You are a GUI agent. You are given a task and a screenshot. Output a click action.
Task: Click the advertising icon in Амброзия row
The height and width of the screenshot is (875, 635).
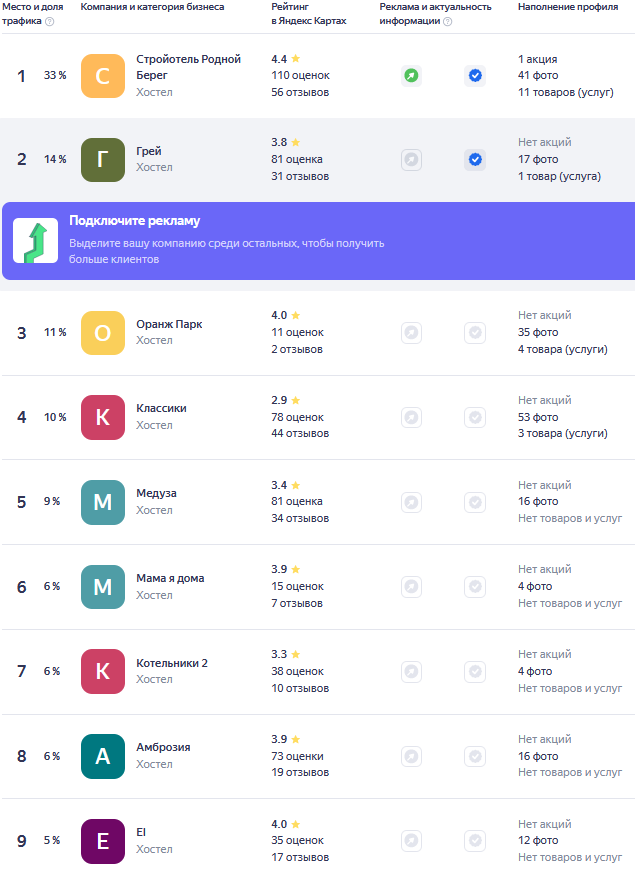click(411, 756)
